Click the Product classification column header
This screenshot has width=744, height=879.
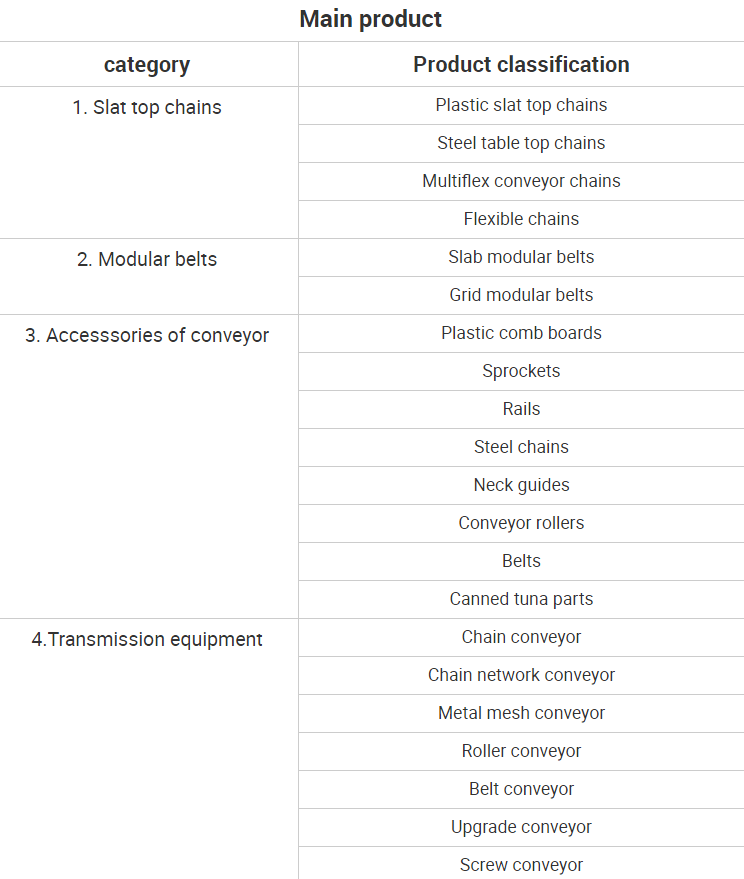coord(521,65)
